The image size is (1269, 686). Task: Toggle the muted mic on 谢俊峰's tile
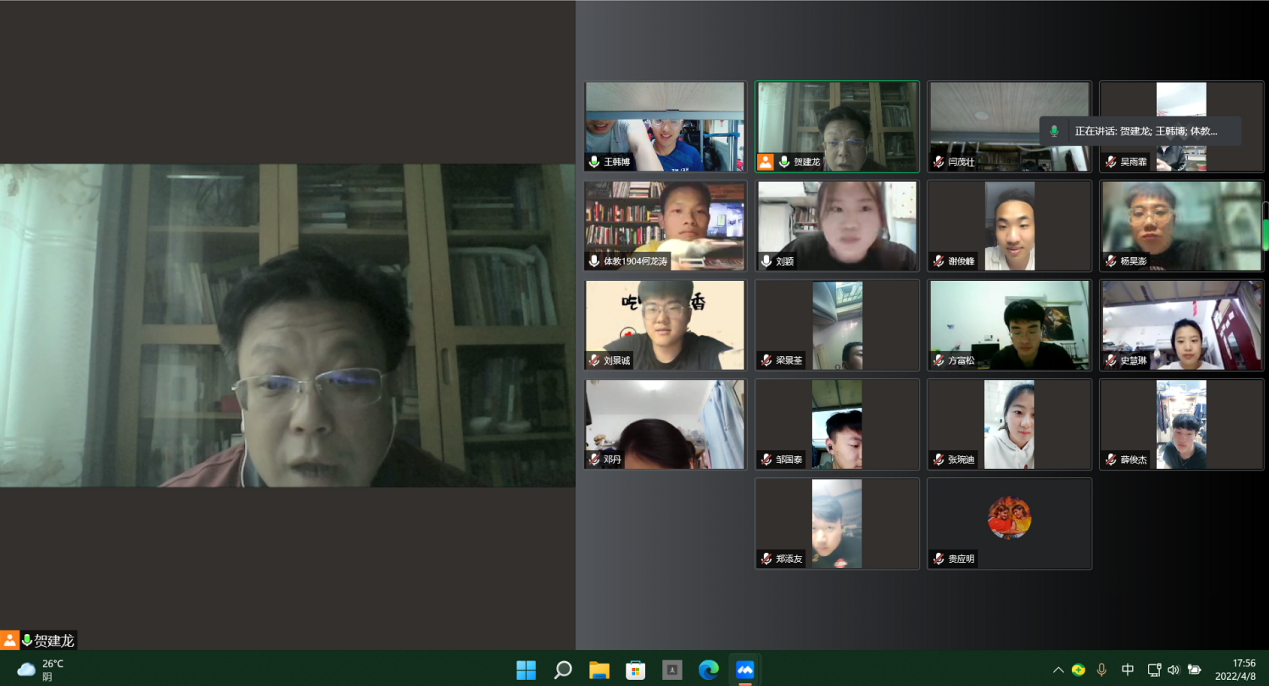[938, 261]
